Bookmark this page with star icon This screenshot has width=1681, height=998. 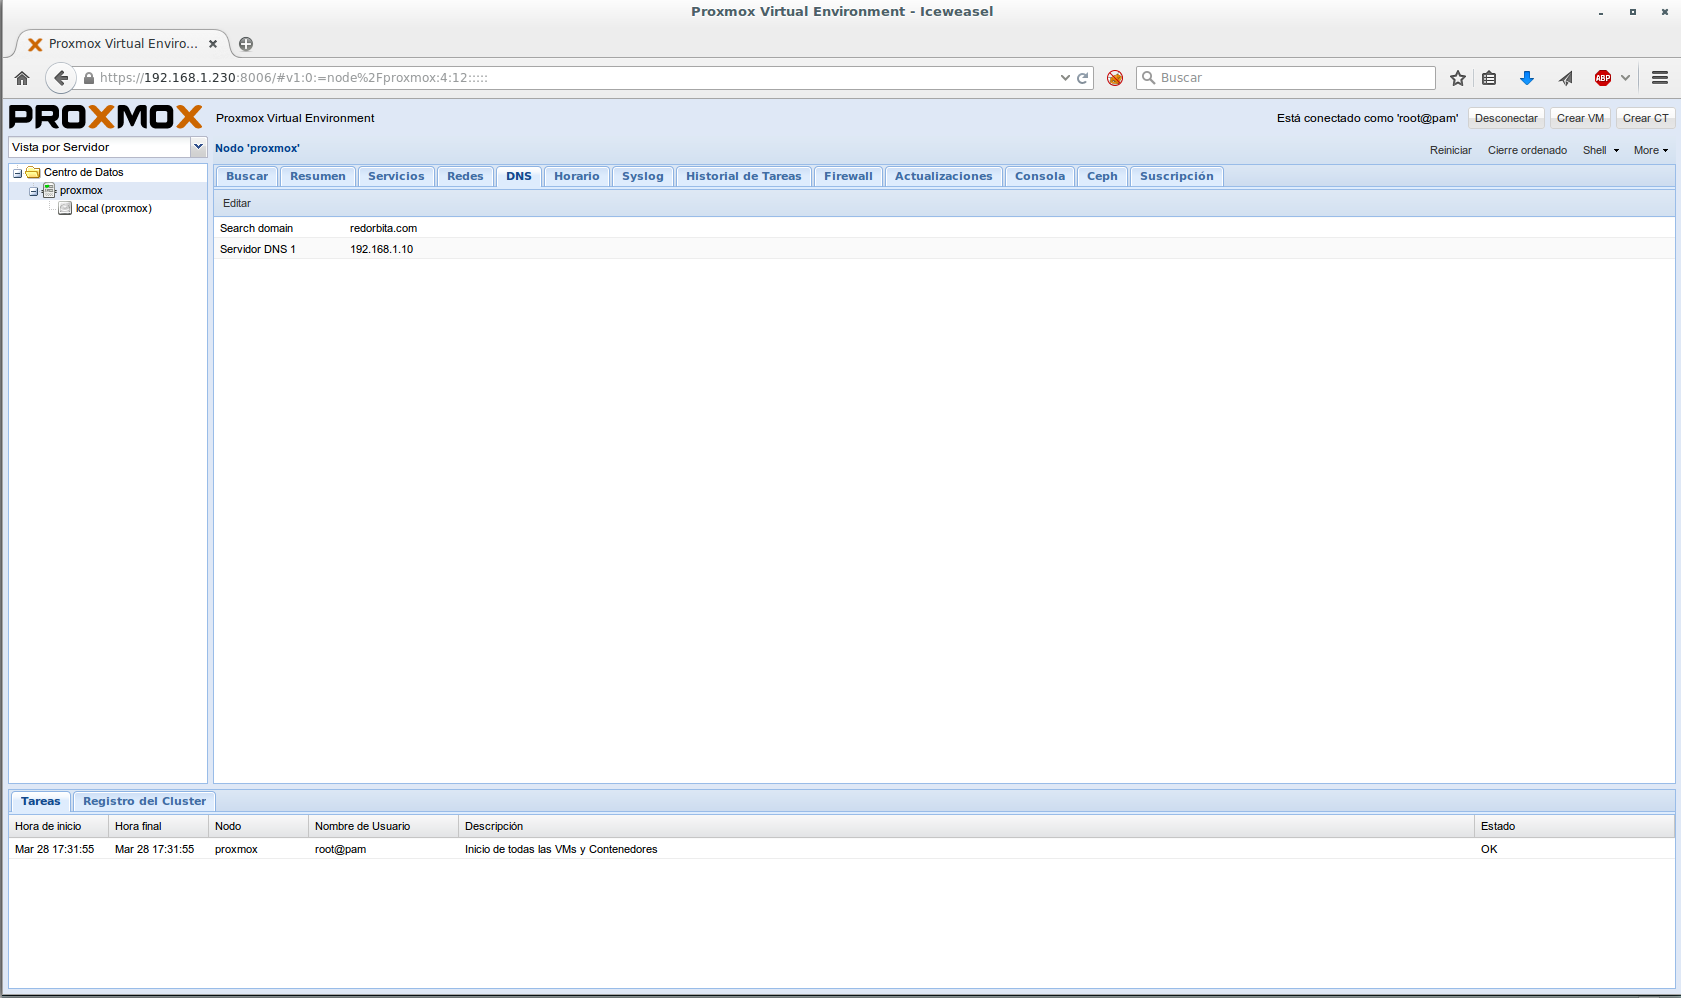coord(1458,78)
